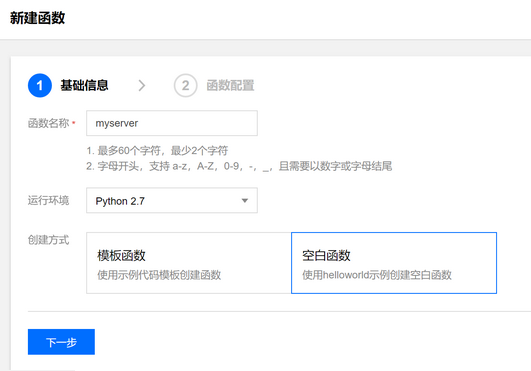The width and height of the screenshot is (531, 371).
Task: Click the description 使用示例代码模板创建函数
Action: pos(159,275)
